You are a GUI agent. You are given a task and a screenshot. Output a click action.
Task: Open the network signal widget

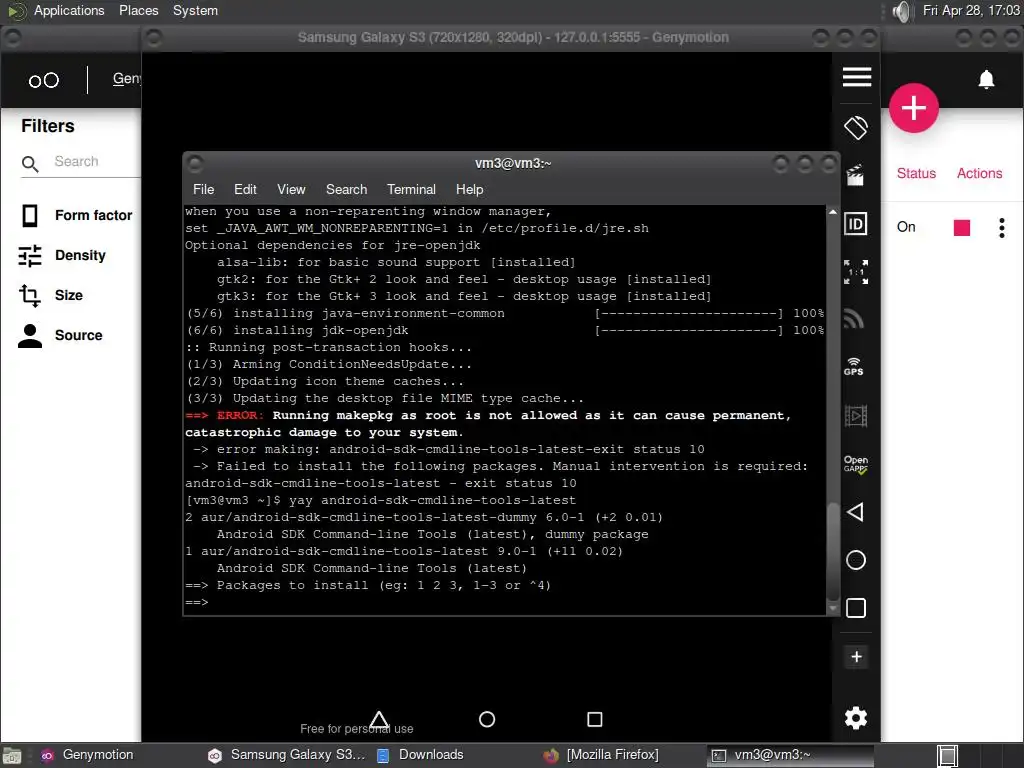[854, 319]
